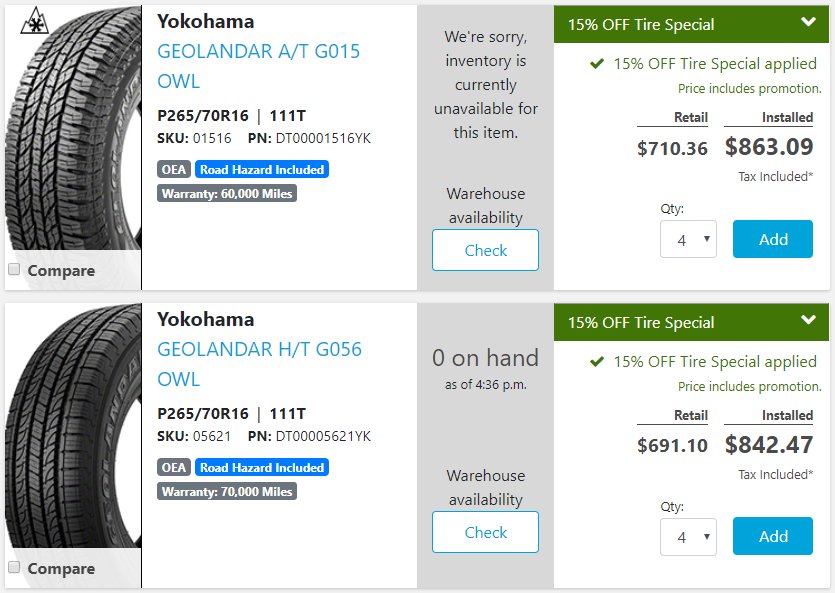The image size is (835, 593).
Task: Open Qty dropdown for Geolandar H/T tire
Action: [x=688, y=537]
